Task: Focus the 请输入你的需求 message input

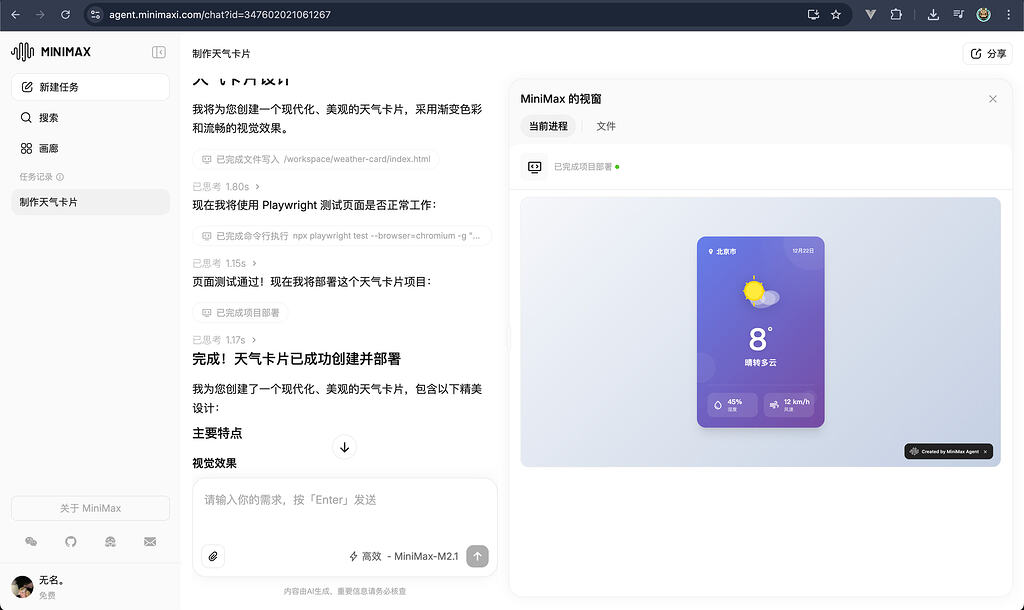Action: 345,500
